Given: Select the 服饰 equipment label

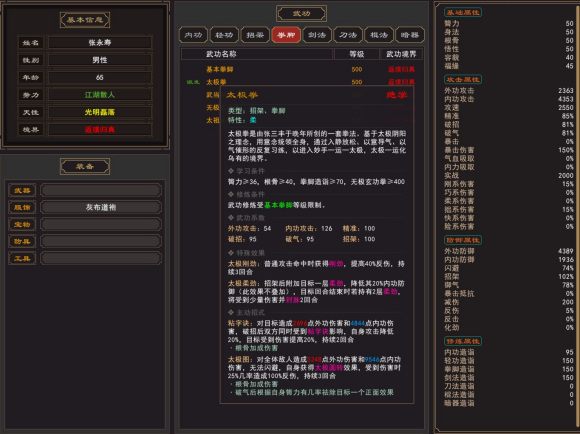Looking at the screenshot, I should (x=22, y=208).
